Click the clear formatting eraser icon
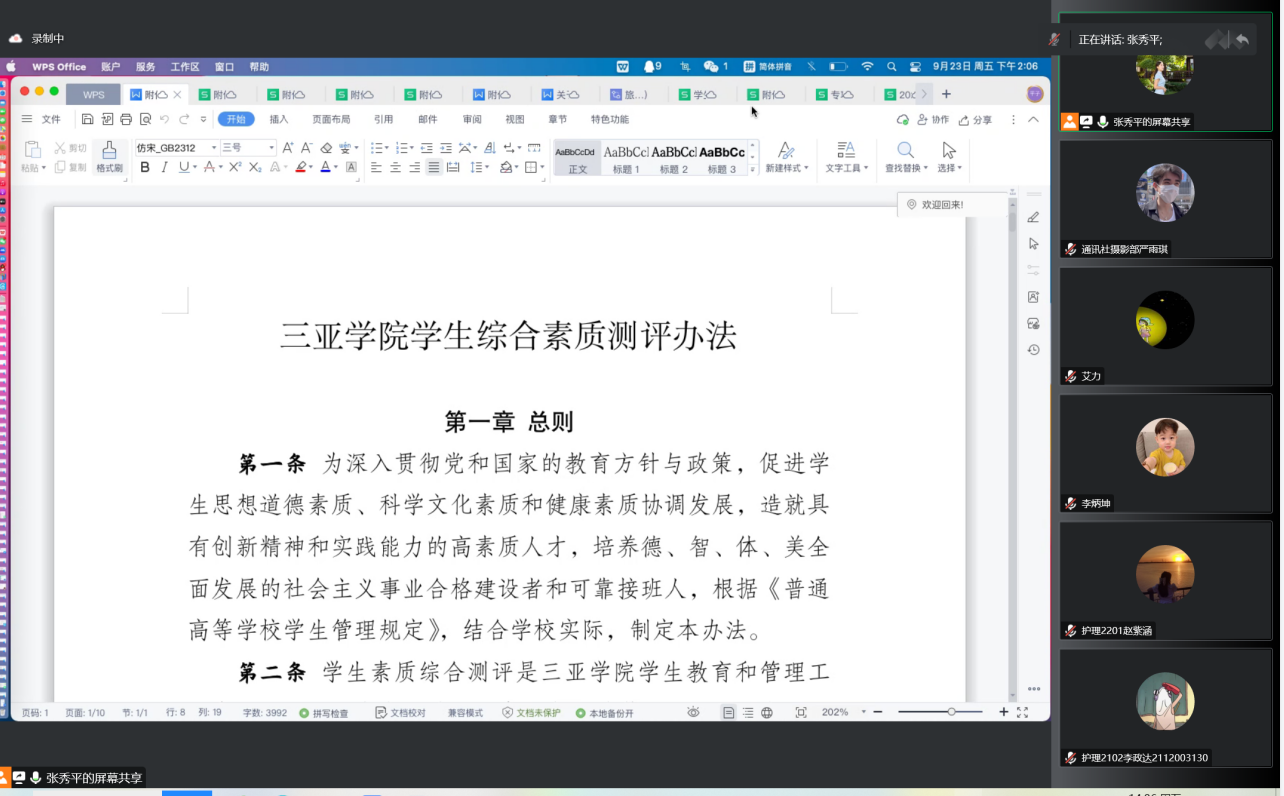Viewport: 1284px width, 796px height. pos(326,148)
